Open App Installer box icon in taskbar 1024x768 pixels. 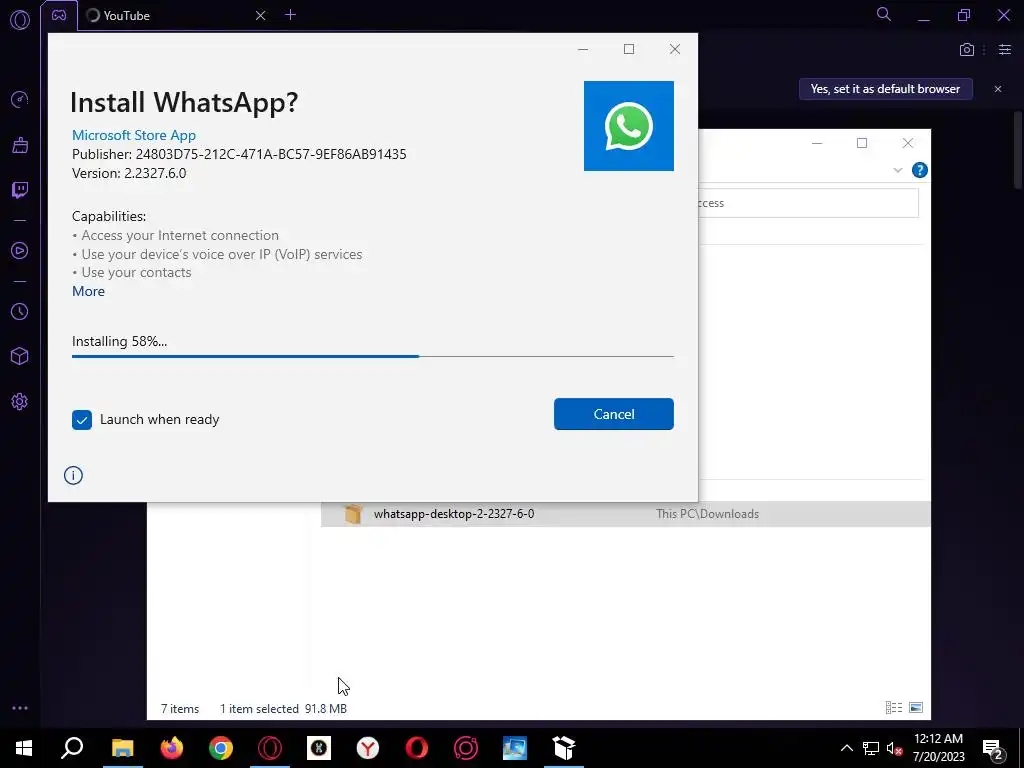pos(564,748)
